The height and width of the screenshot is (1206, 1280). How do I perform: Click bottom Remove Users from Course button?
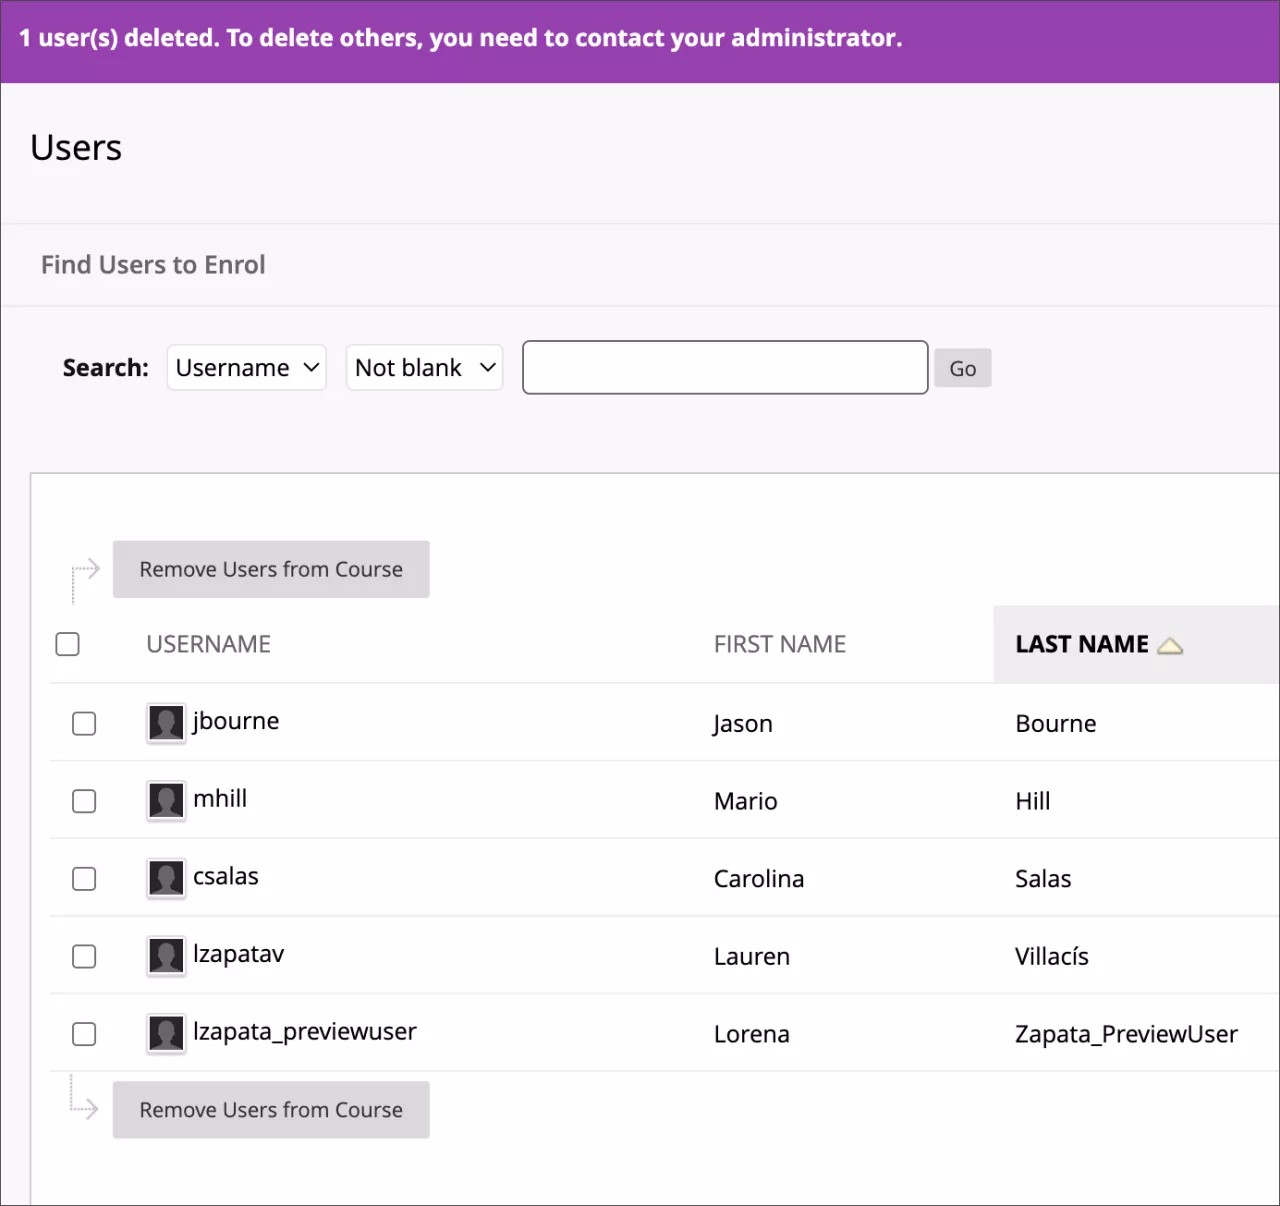[271, 1110]
